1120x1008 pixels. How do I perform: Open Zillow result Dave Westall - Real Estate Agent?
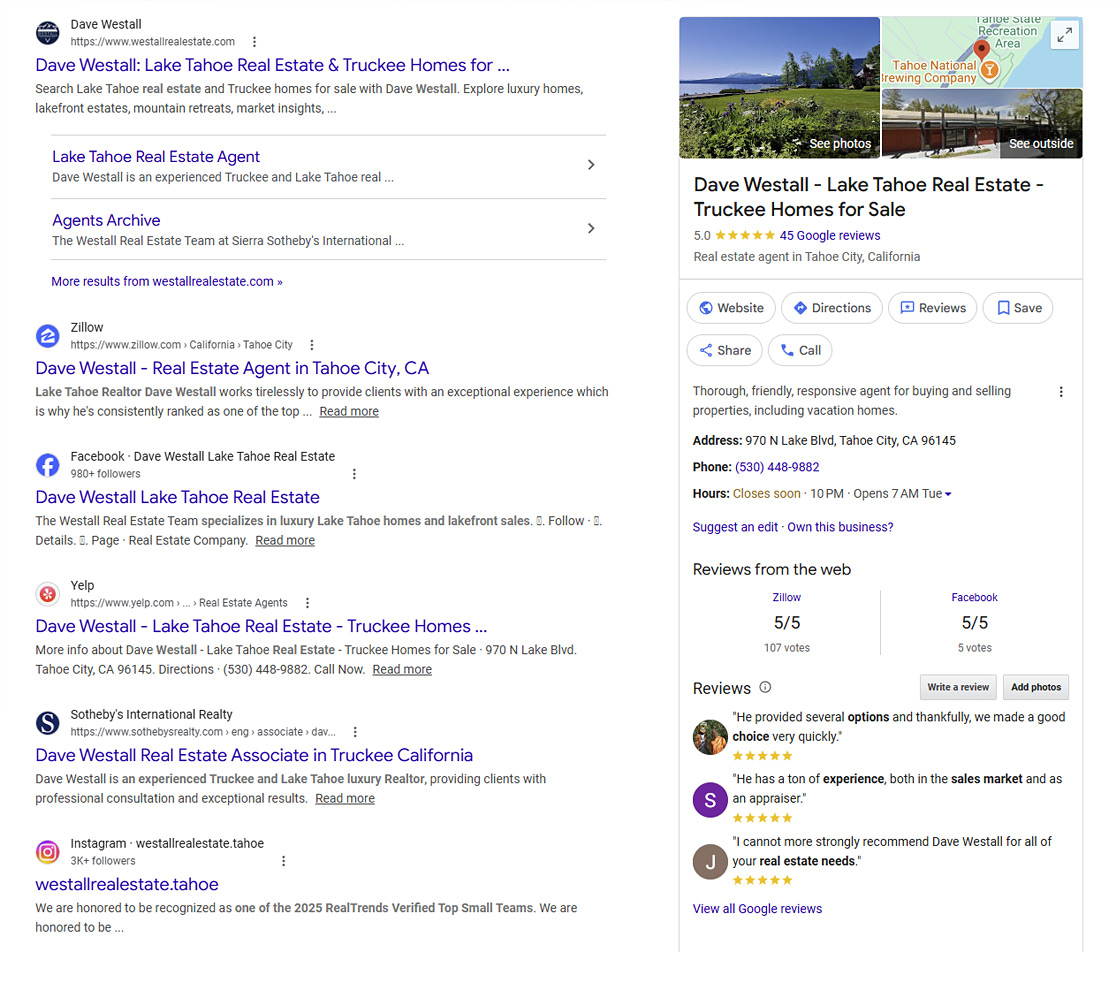point(232,368)
